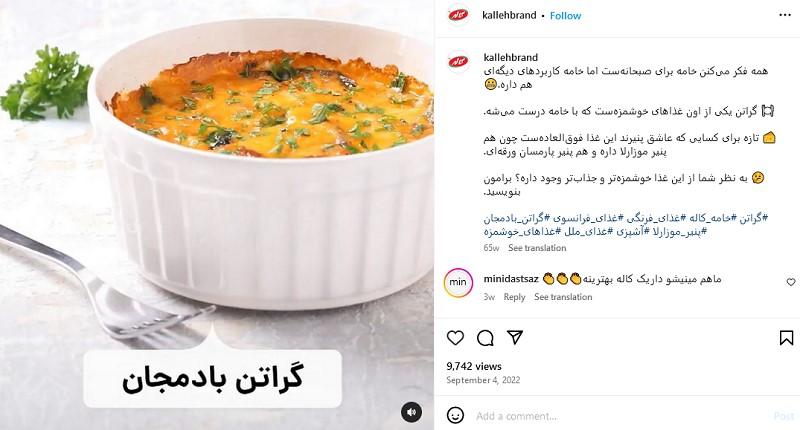Viewport: 800px width, 430px height.
Task: See the translation of the caption
Action: pyautogui.click(x=537, y=248)
